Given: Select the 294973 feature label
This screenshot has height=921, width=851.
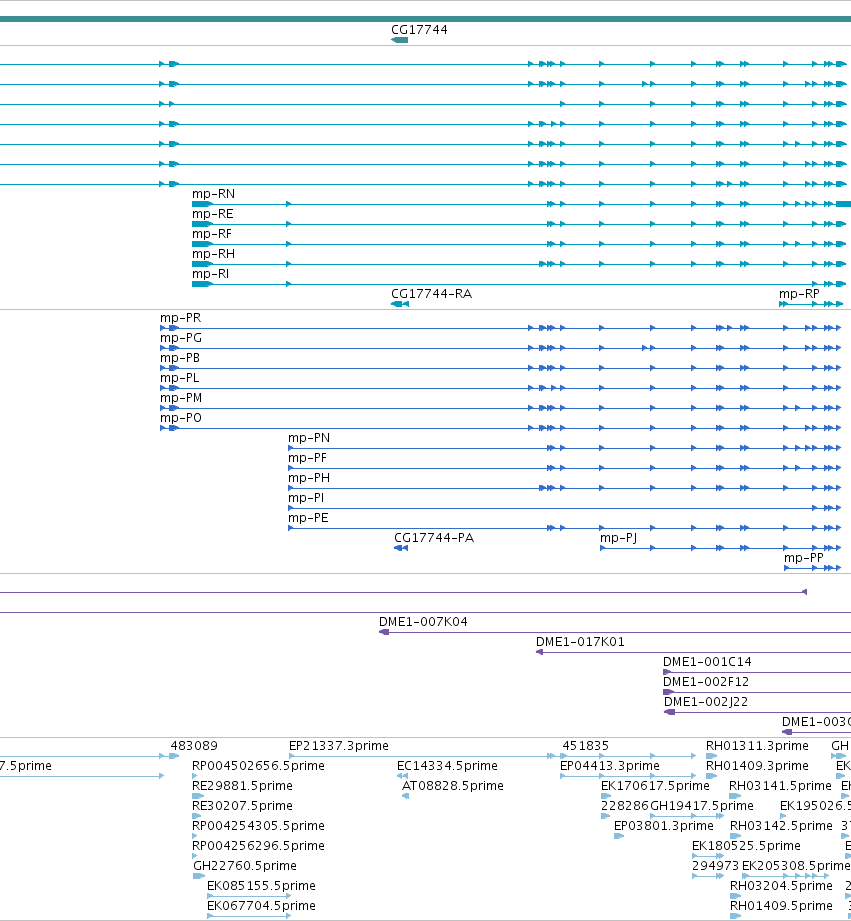Looking at the screenshot, I should click(715, 865).
